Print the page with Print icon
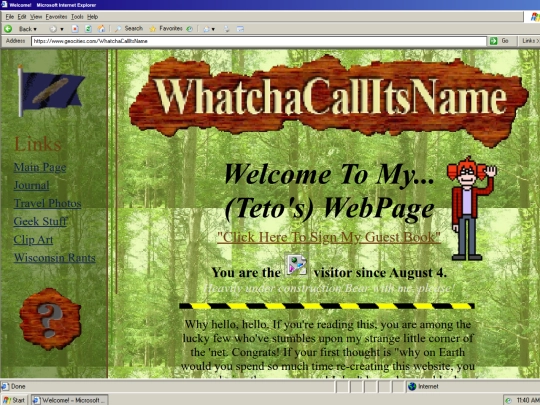Screen dimensions: 540x405 coord(227,29)
